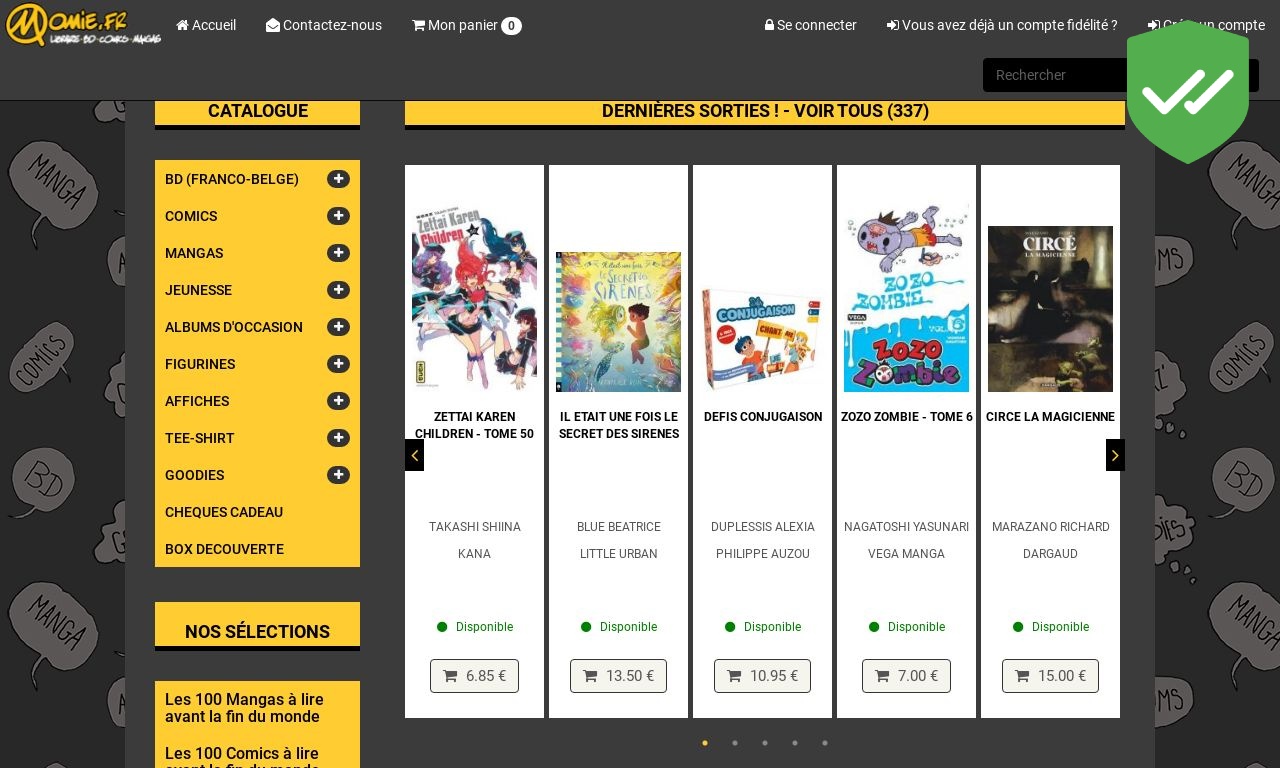Open Zettai Karen Children cover image
The height and width of the screenshot is (768, 1280).
tap(474, 299)
